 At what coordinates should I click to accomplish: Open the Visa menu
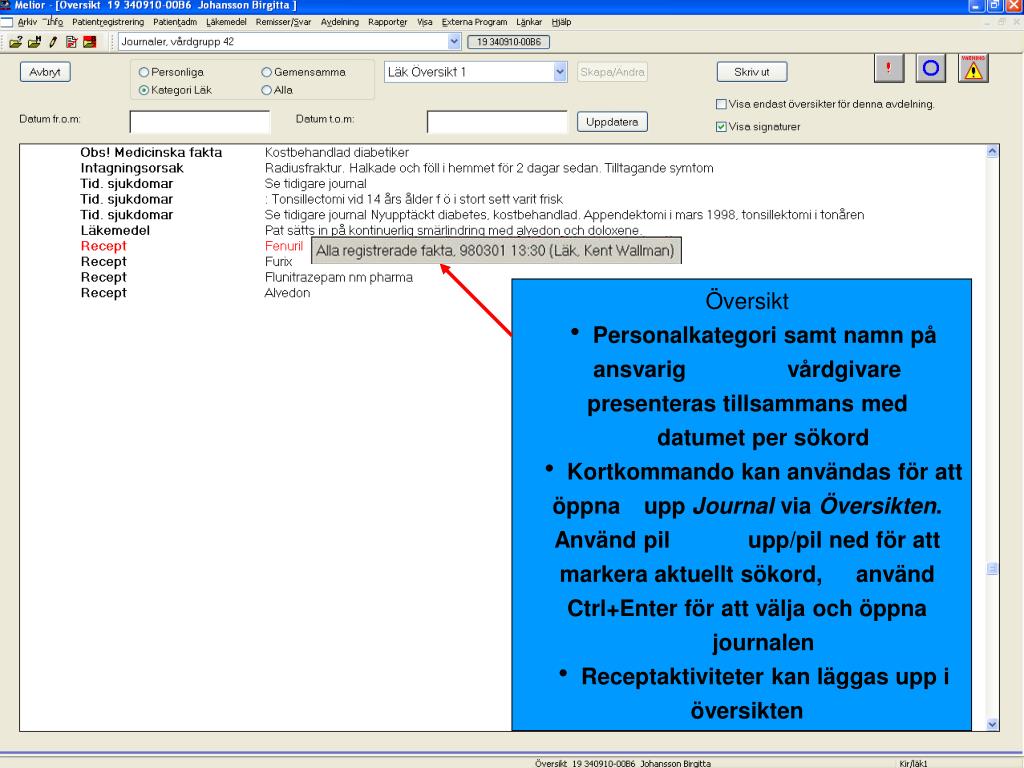tap(424, 22)
